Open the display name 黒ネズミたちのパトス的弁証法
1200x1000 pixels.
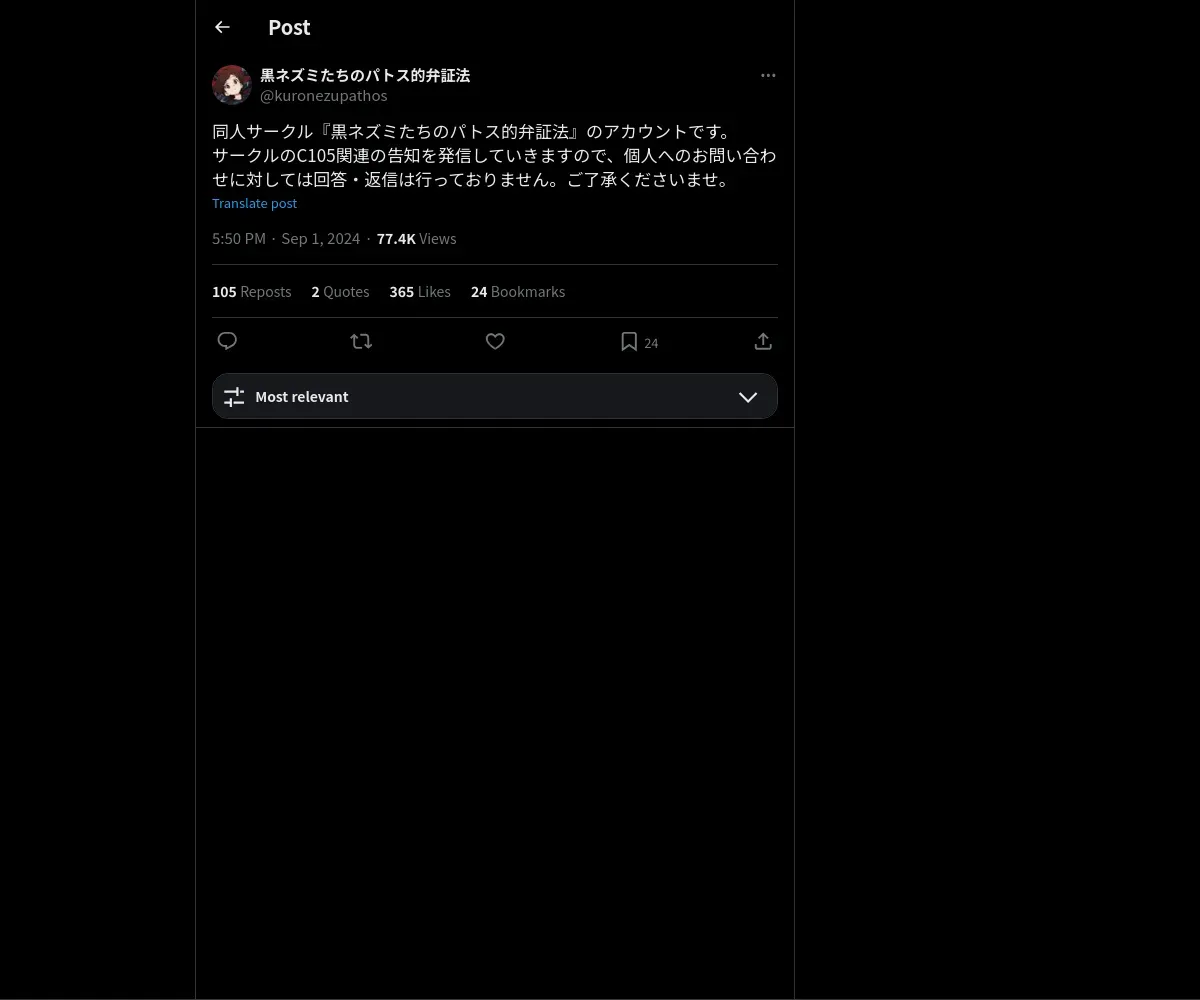click(x=365, y=75)
